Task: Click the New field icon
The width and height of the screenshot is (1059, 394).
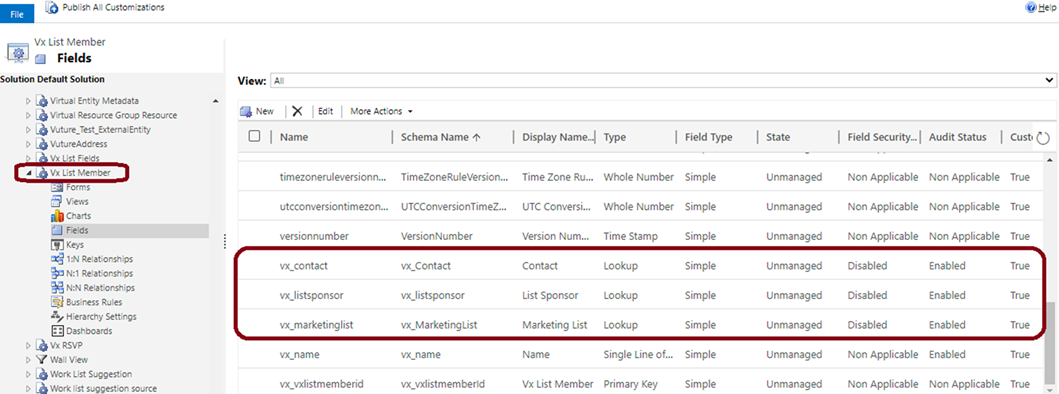Action: (246, 112)
